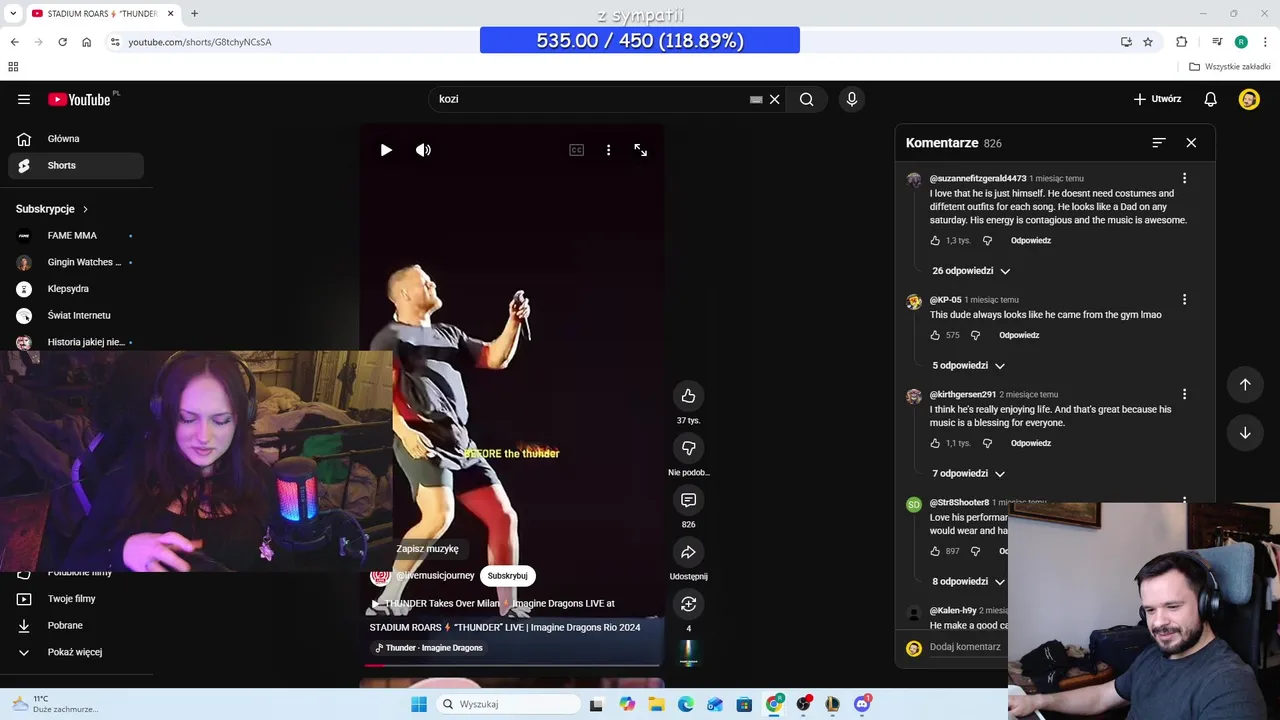
Task: Expand 8 odpowiedzi replies
Action: point(968,582)
